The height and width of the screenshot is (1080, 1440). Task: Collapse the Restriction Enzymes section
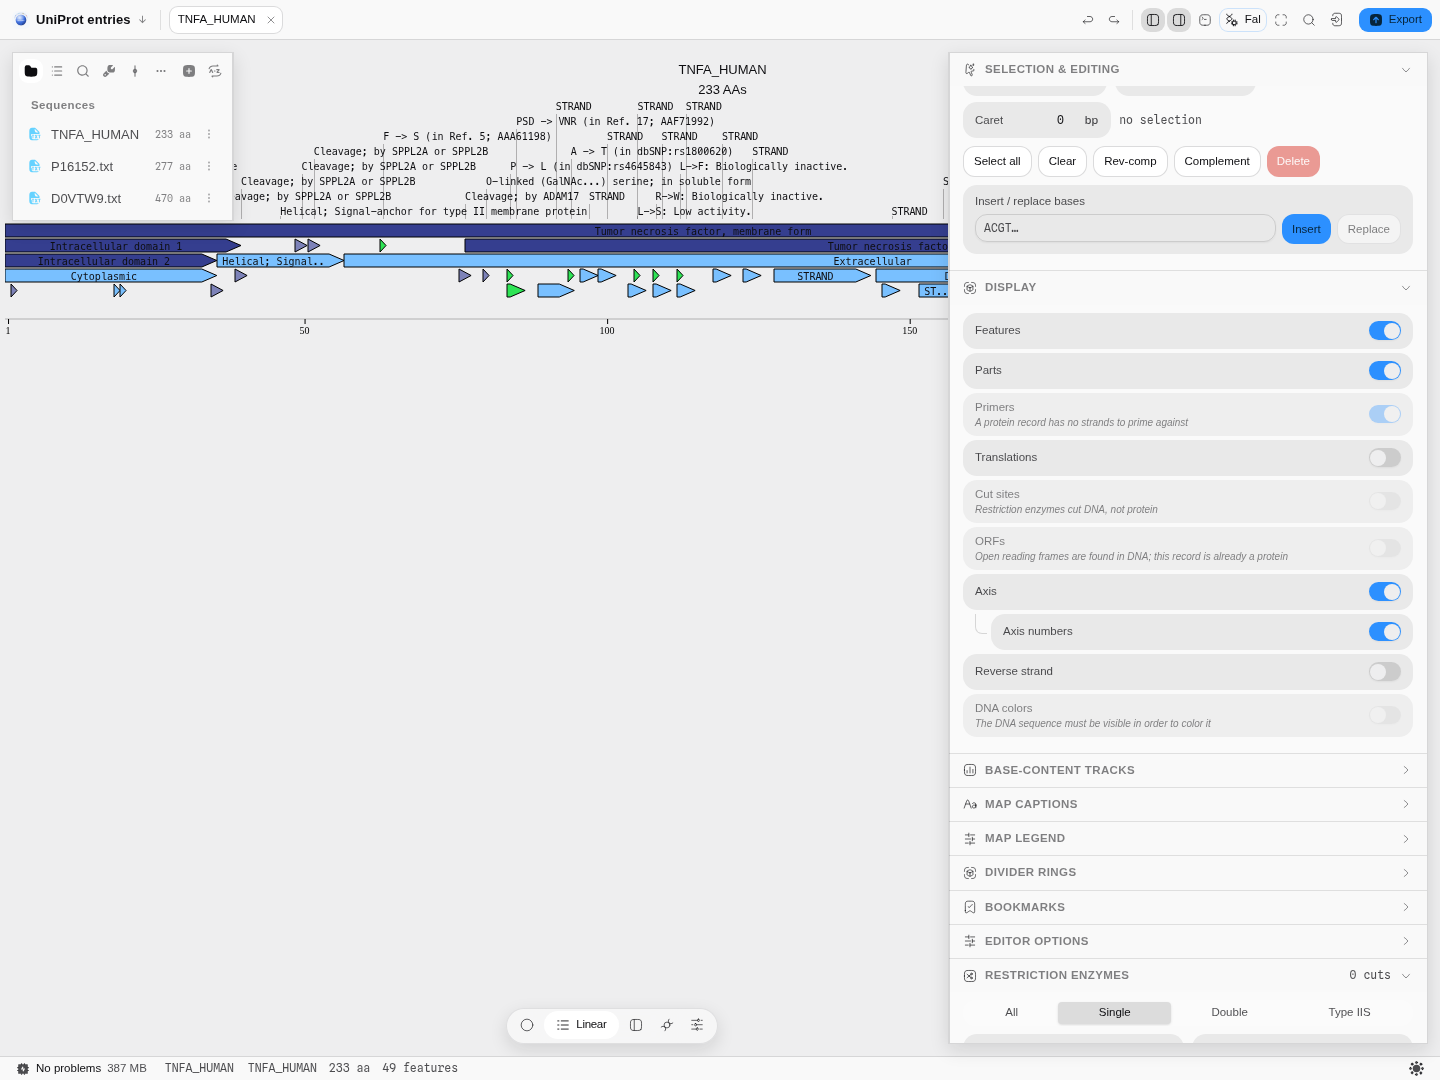pos(1187,976)
